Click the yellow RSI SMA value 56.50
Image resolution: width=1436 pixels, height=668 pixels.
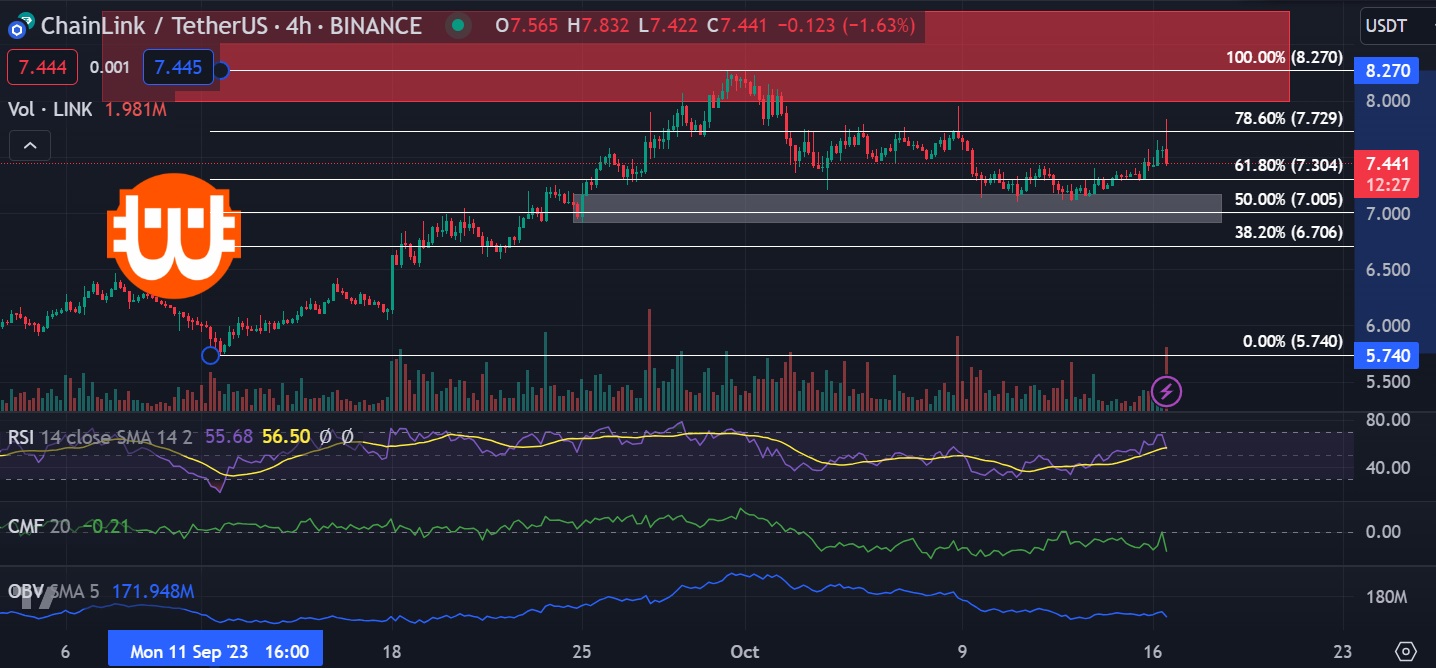[286, 436]
